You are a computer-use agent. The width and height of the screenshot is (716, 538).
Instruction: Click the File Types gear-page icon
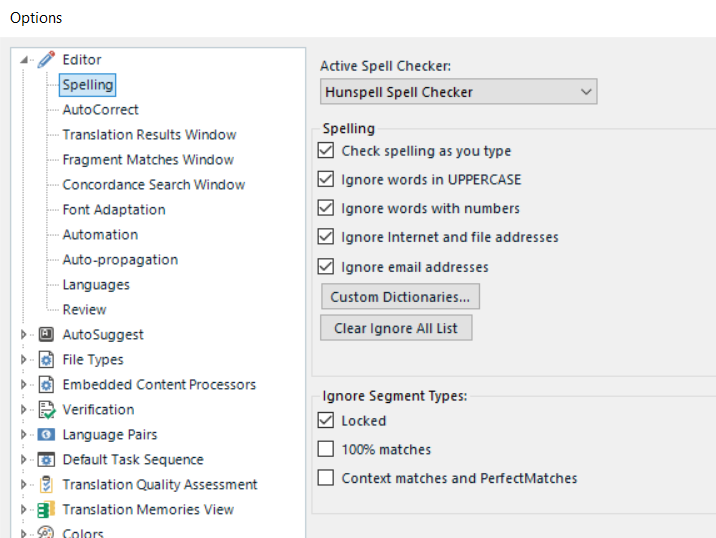point(46,359)
